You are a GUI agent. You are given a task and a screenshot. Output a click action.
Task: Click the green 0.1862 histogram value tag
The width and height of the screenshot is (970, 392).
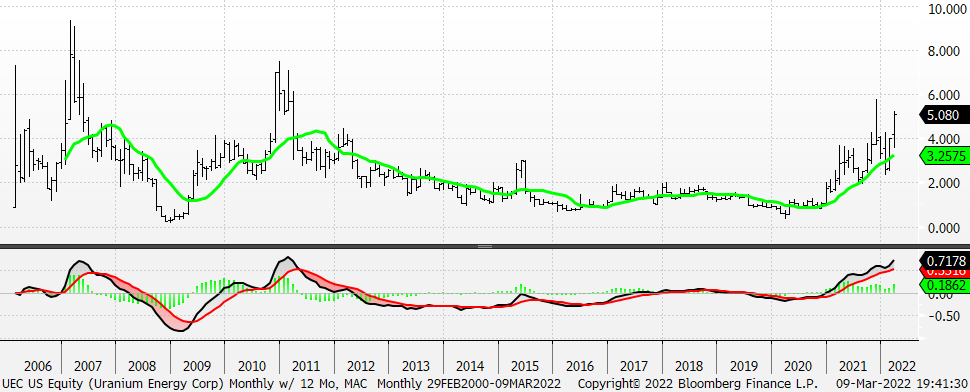(x=945, y=285)
